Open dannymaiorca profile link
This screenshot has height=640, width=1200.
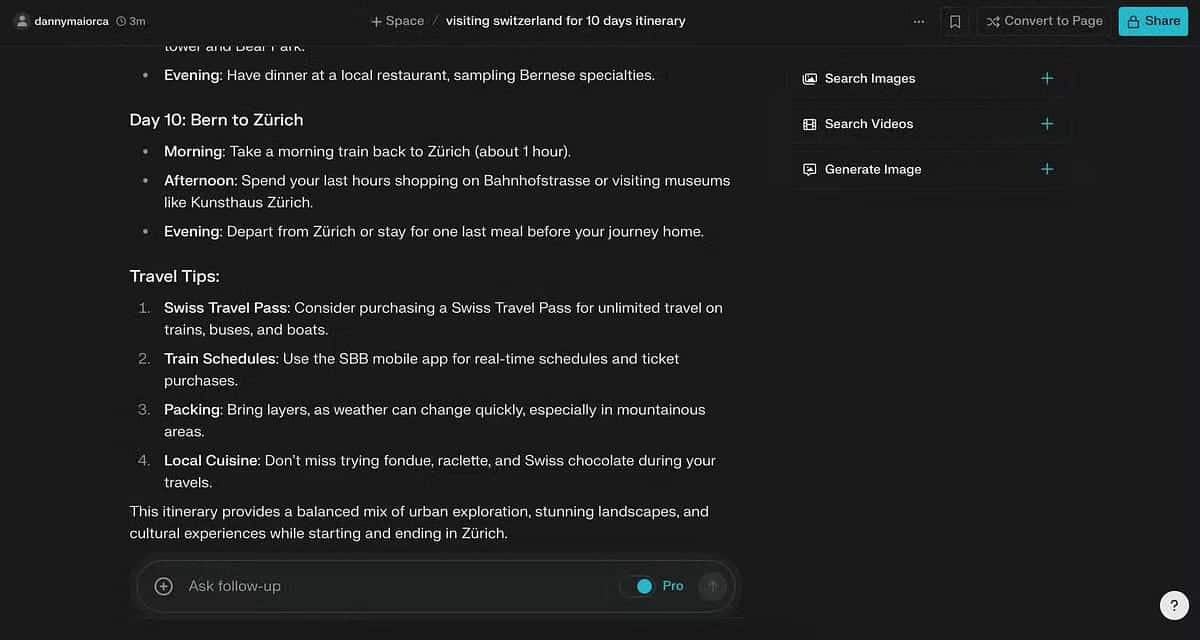71,21
